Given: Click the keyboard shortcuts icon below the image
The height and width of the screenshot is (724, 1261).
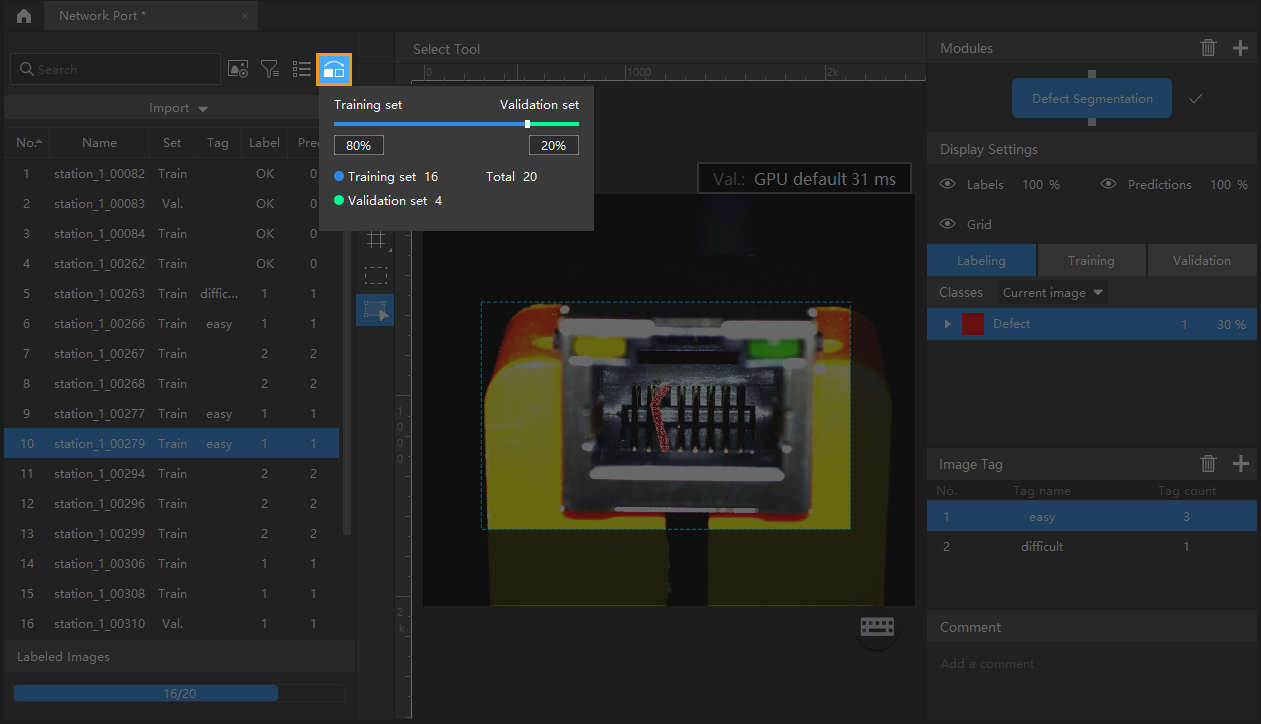Looking at the screenshot, I should (x=877, y=627).
